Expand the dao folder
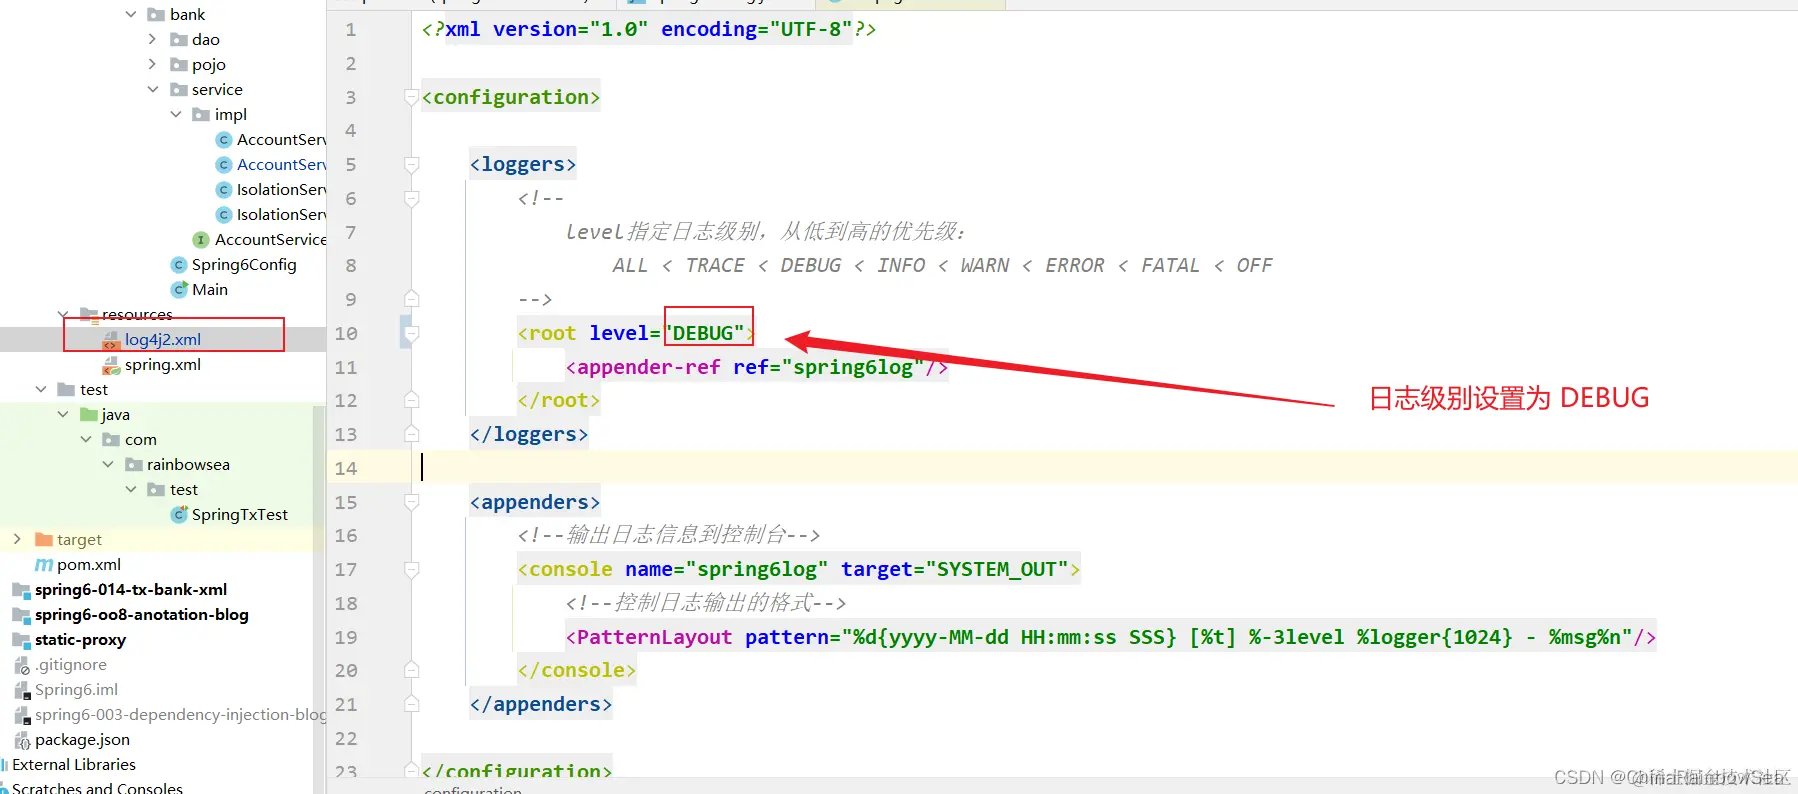Image resolution: width=1798 pixels, height=794 pixels. [152, 39]
